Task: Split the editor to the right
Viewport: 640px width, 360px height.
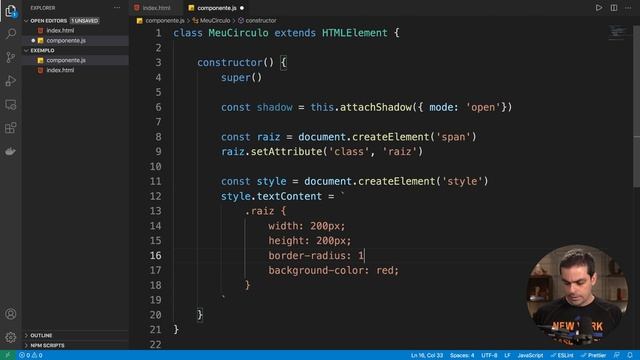Action: coord(614,8)
